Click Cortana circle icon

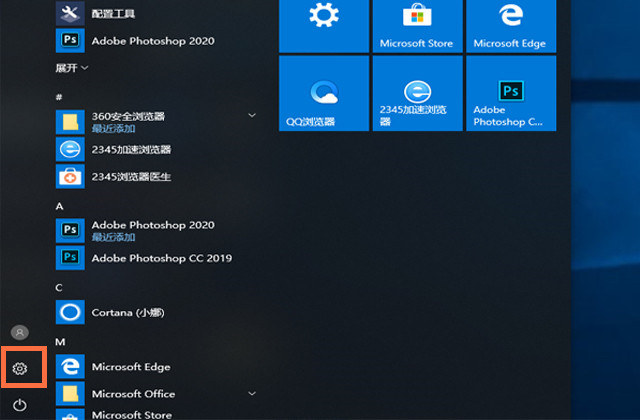tap(70, 312)
